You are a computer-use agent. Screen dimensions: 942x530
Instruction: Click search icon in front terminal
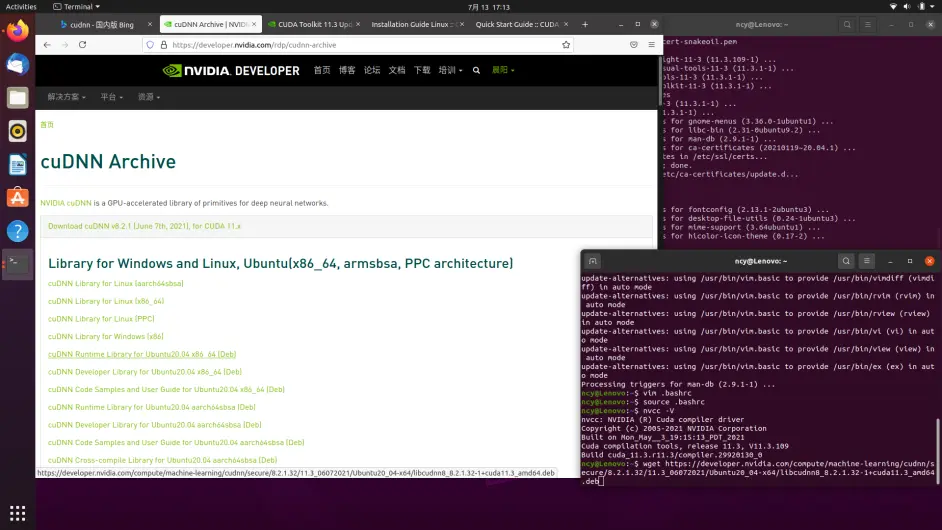(846, 261)
